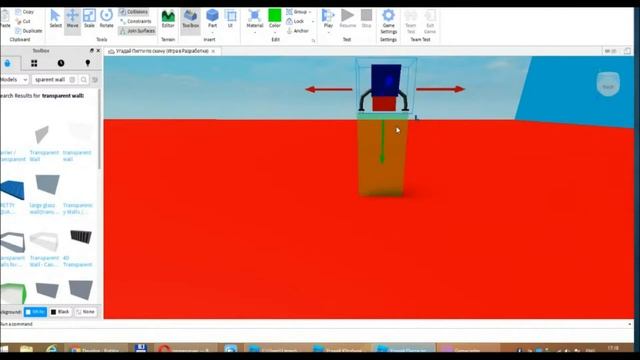The width and height of the screenshot is (640, 360).
Task: Set Toolbox background to None
Action: coord(85,312)
